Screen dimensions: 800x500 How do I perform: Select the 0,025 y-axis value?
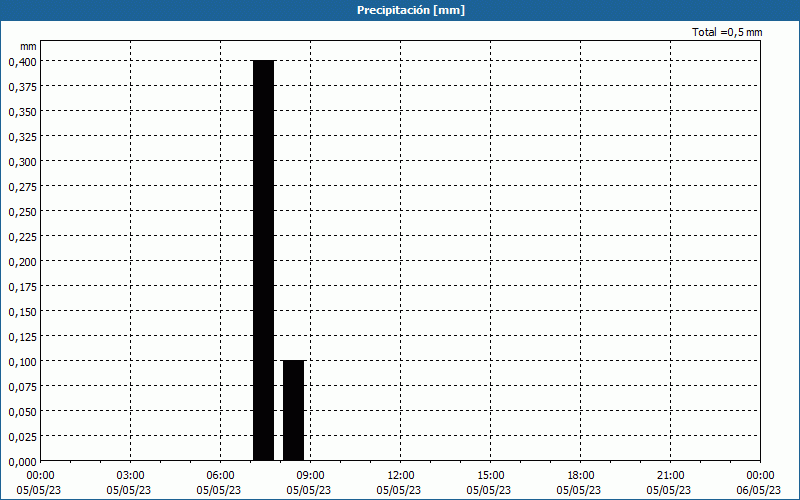pyautogui.click(x=22, y=437)
